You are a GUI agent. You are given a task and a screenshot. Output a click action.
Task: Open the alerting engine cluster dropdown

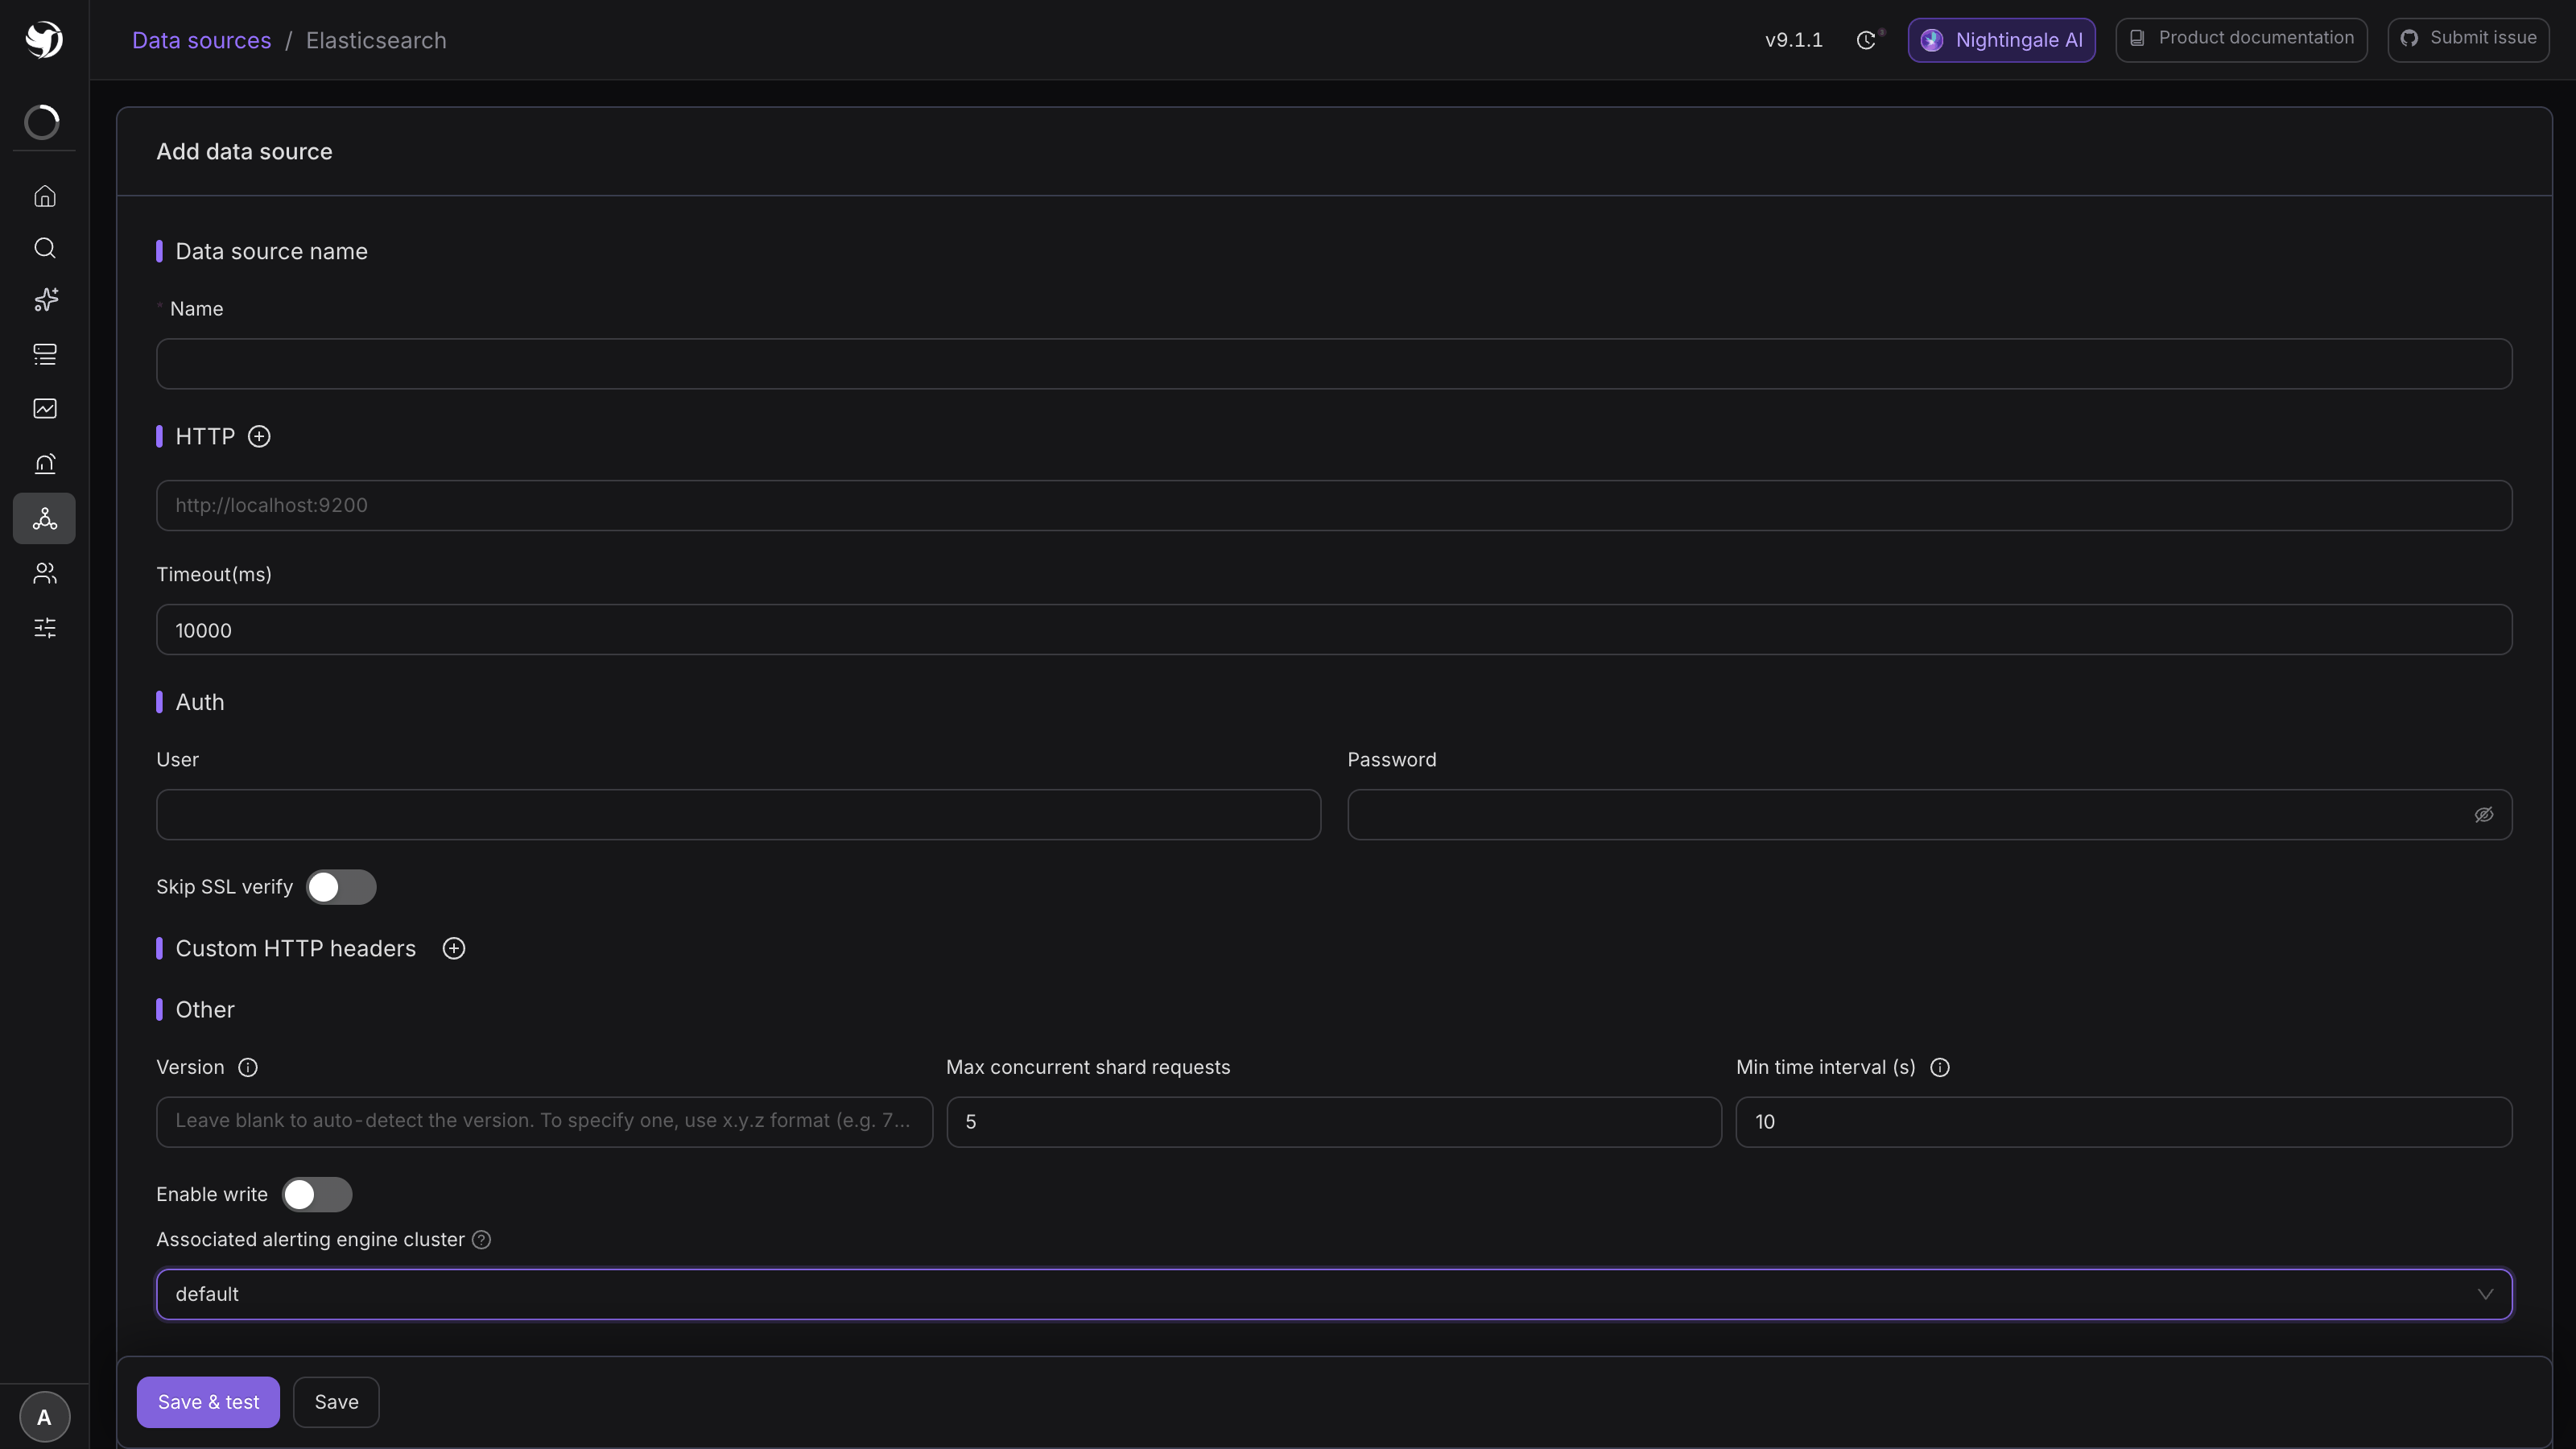1334,1295
